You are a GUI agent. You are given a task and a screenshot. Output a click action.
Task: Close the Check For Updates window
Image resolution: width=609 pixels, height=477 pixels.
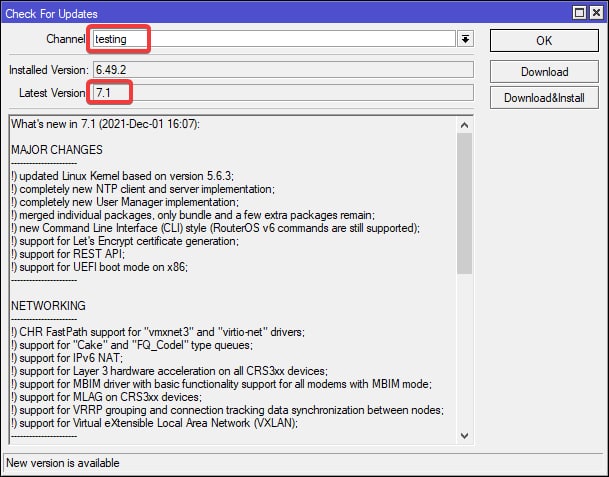pyautogui.click(x=596, y=13)
